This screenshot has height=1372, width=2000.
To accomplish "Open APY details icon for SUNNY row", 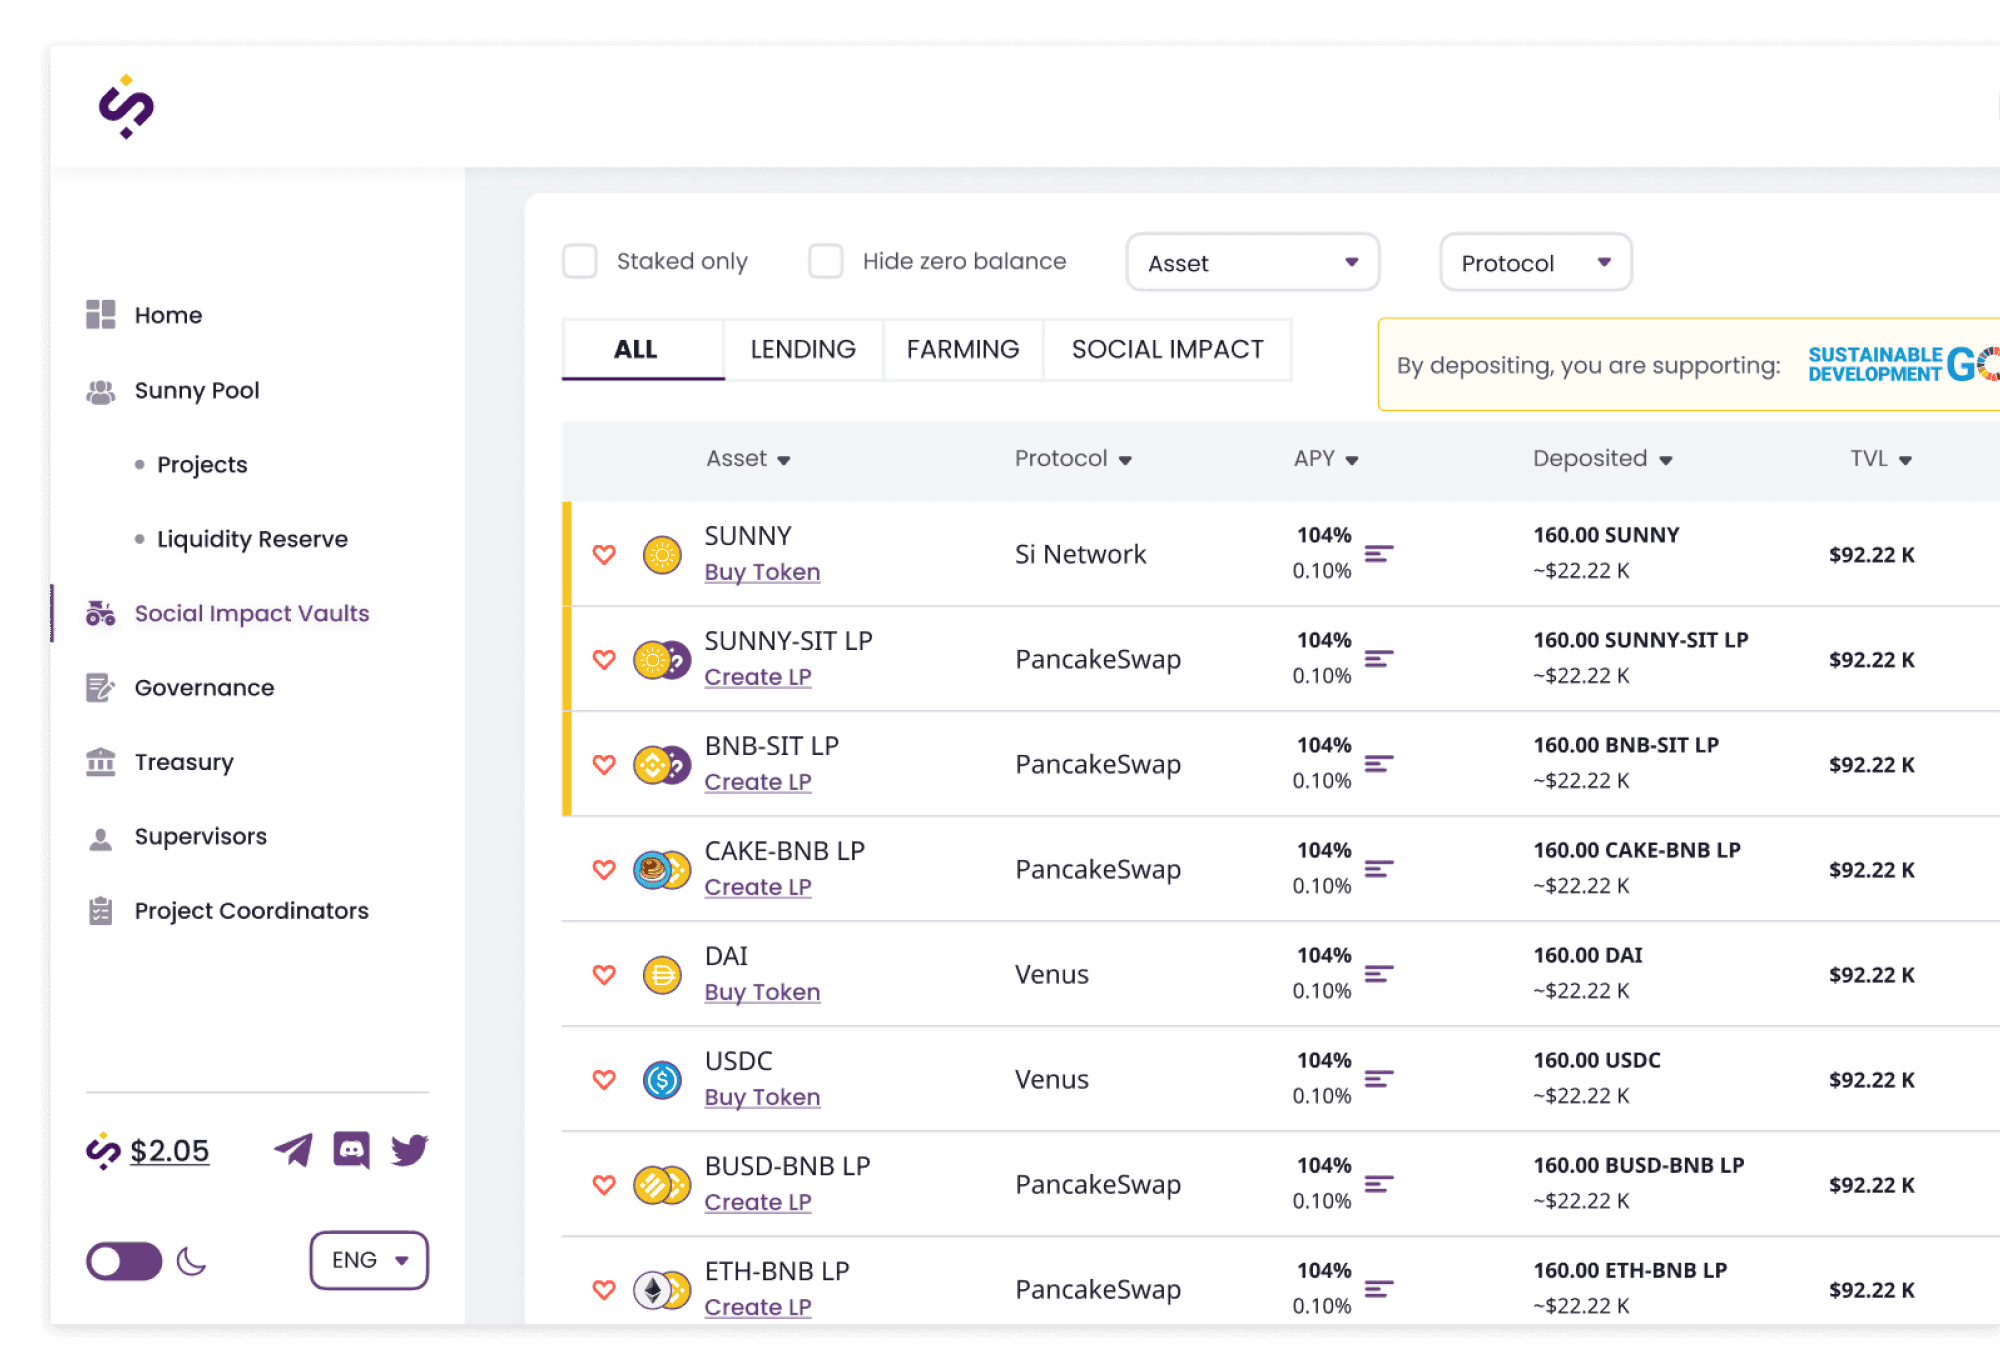I will click(x=1379, y=554).
